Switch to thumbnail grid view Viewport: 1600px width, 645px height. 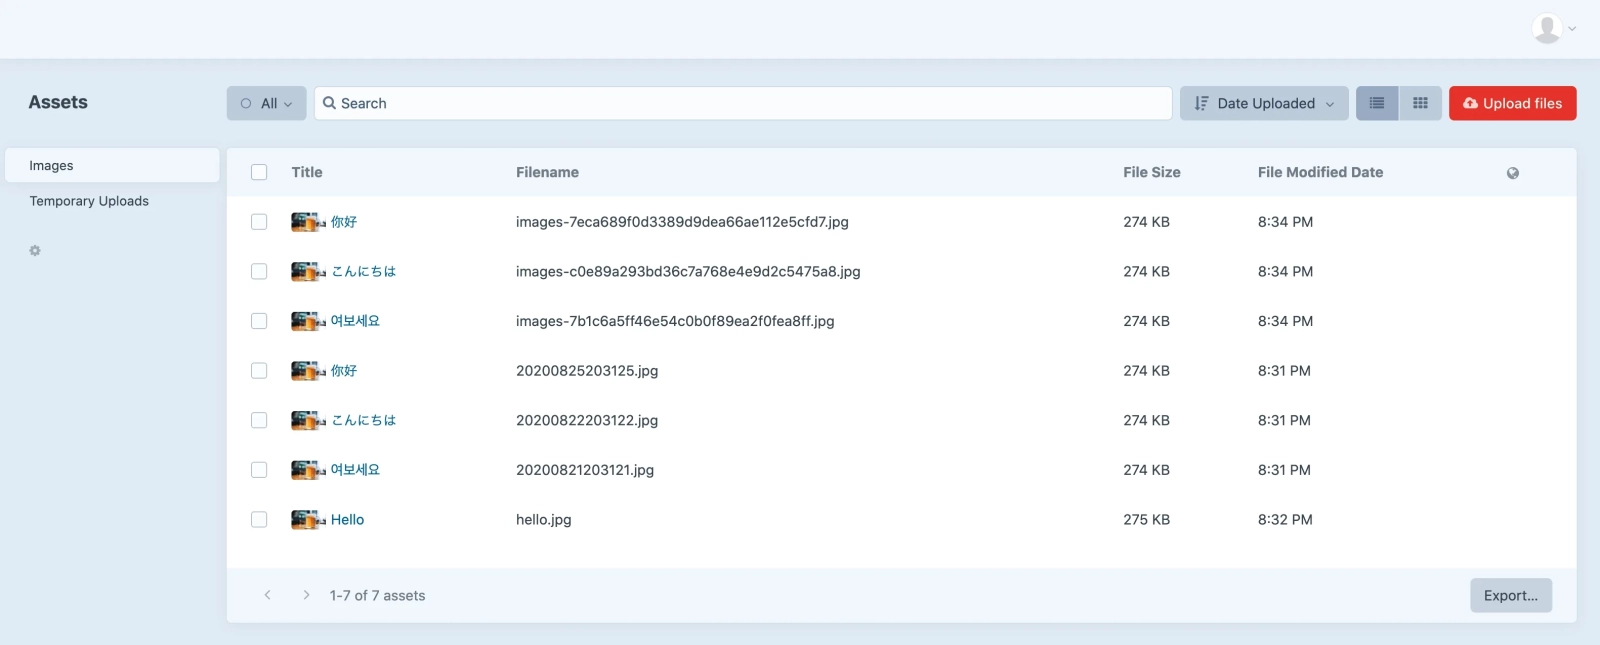tap(1420, 103)
